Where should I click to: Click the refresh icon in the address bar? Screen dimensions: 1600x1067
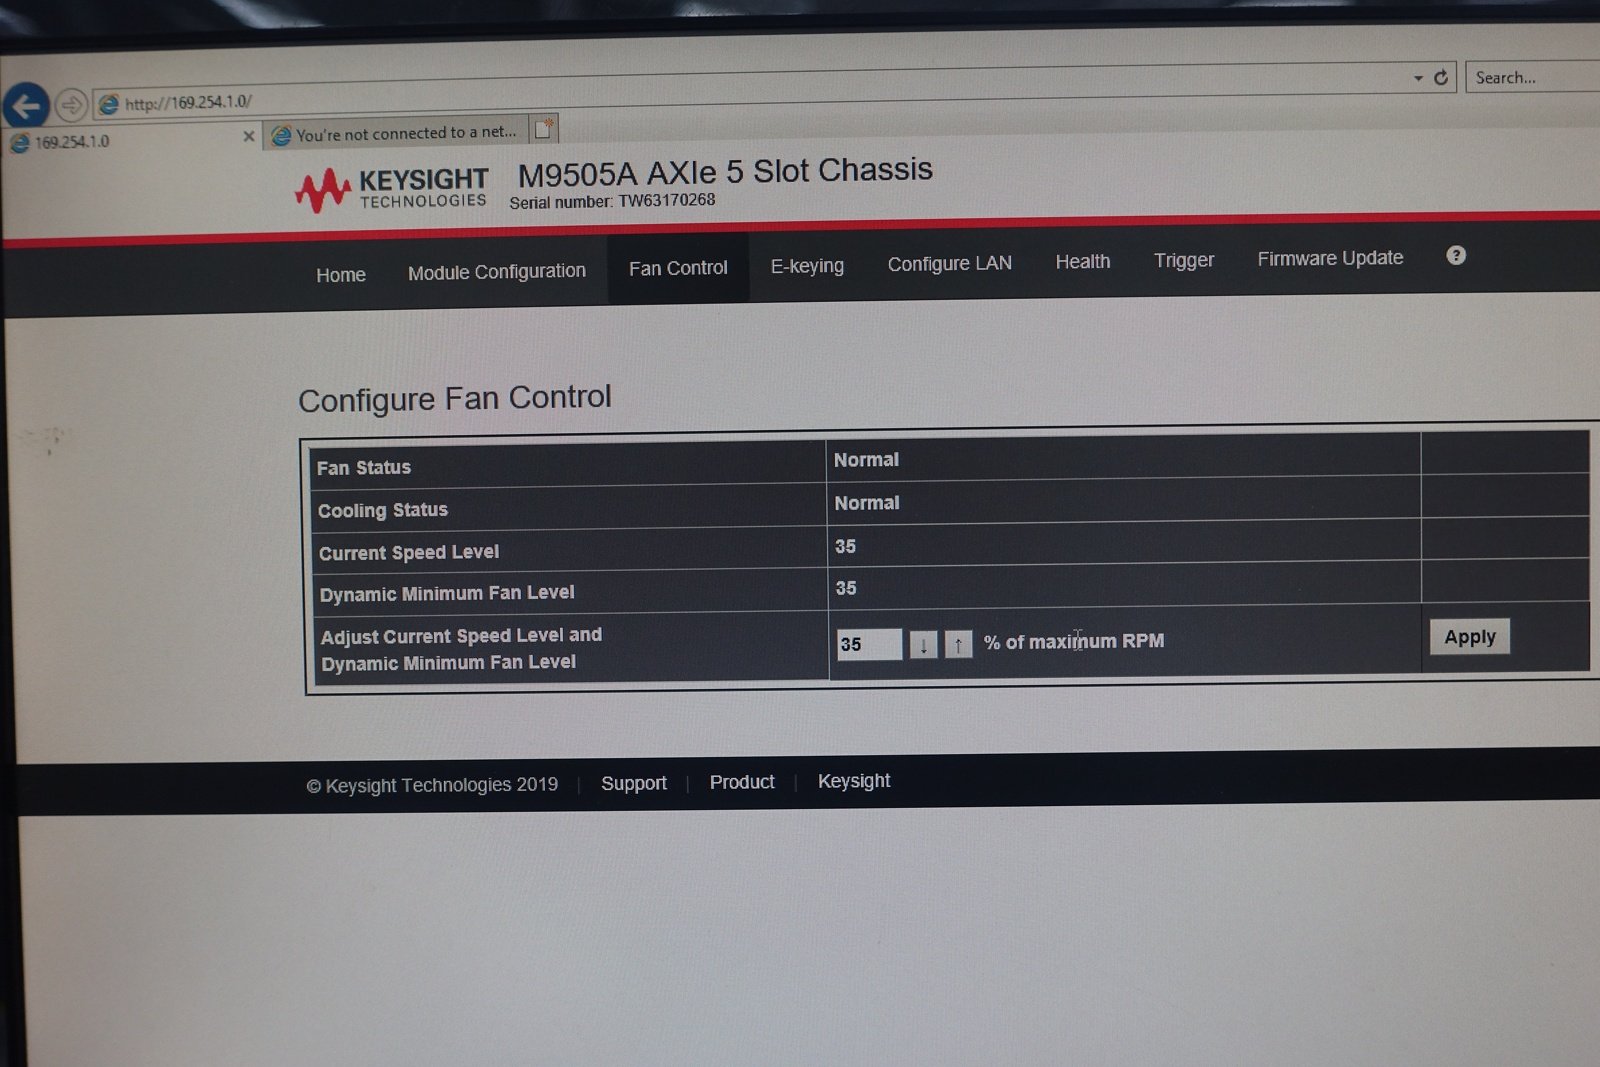click(1441, 77)
